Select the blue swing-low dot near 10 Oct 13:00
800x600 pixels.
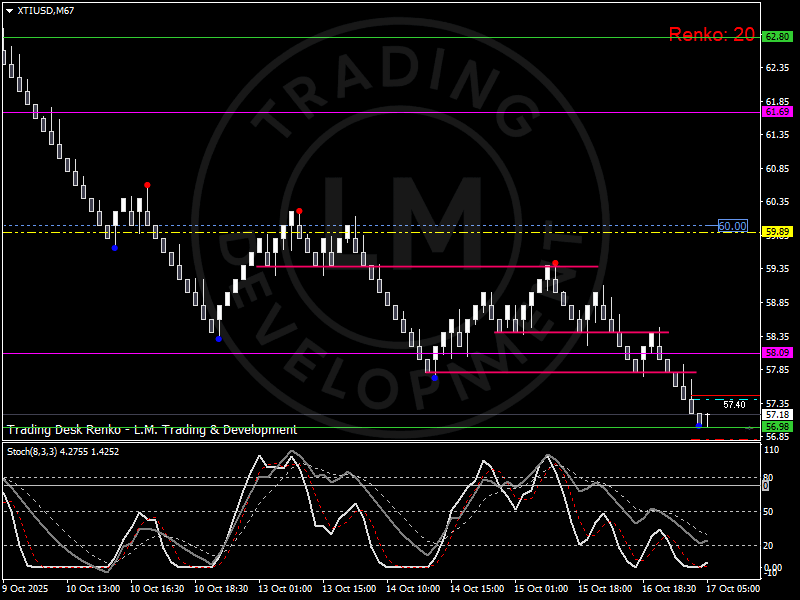coord(115,248)
